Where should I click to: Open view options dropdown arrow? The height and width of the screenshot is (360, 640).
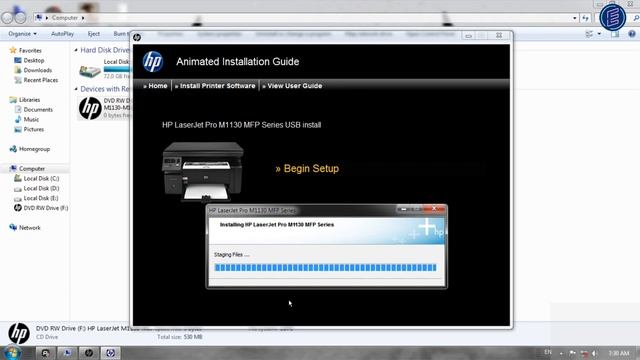pyautogui.click(x=599, y=34)
